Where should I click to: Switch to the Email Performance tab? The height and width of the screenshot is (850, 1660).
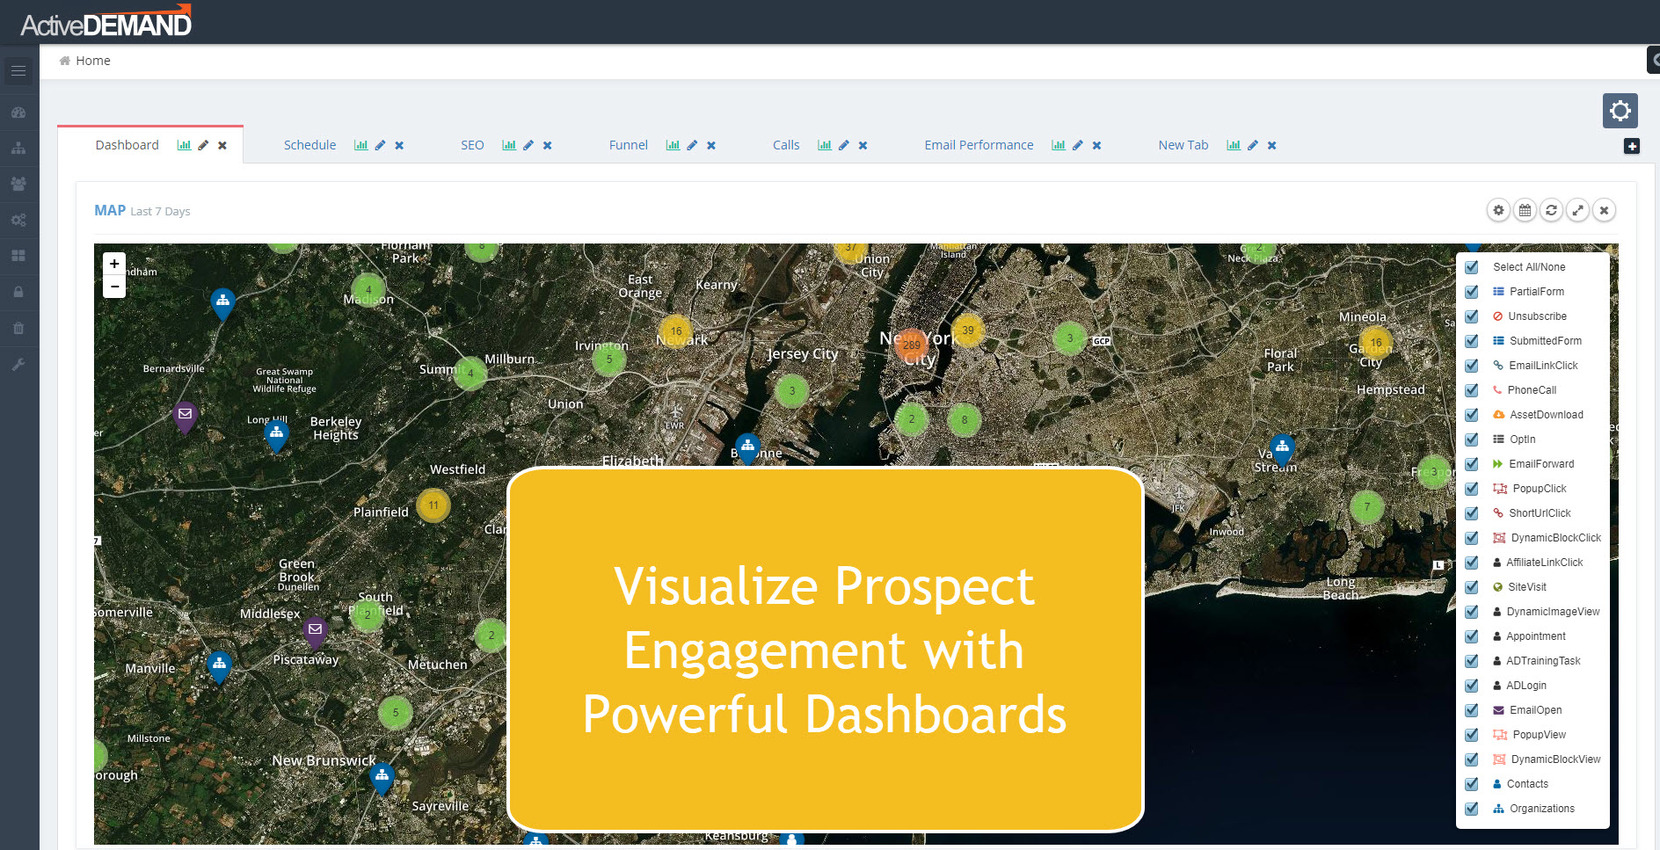(978, 146)
